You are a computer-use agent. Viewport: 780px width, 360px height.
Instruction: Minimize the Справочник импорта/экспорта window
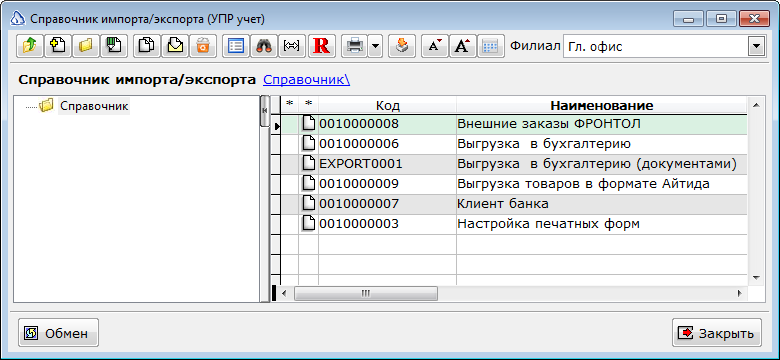pos(689,19)
